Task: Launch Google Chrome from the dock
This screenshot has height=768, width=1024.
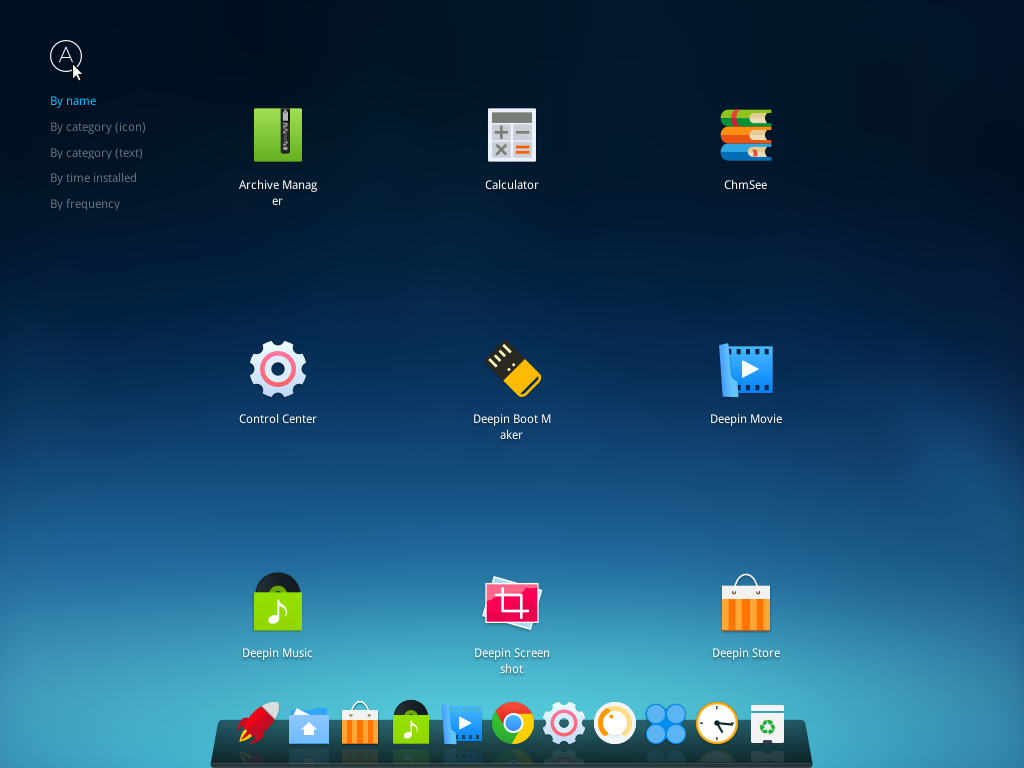Action: tap(512, 723)
